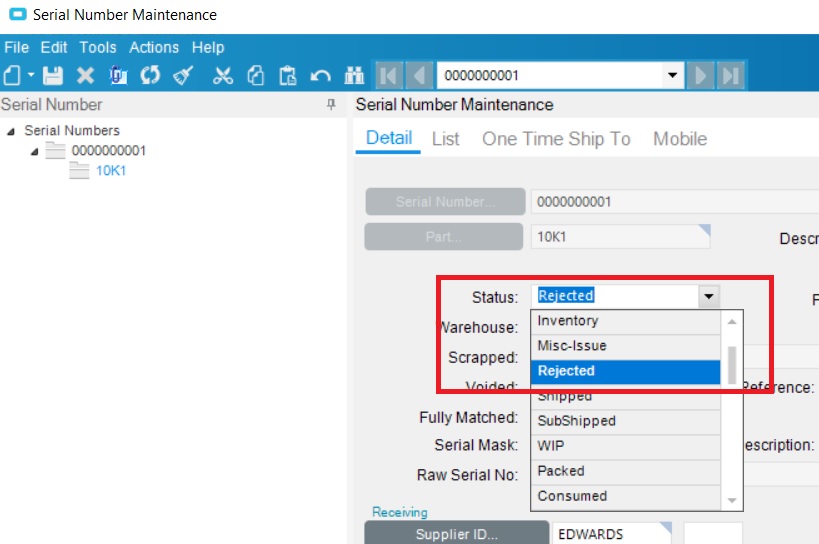Open the File menu
Screen dimensions: 819x544
click(17, 48)
